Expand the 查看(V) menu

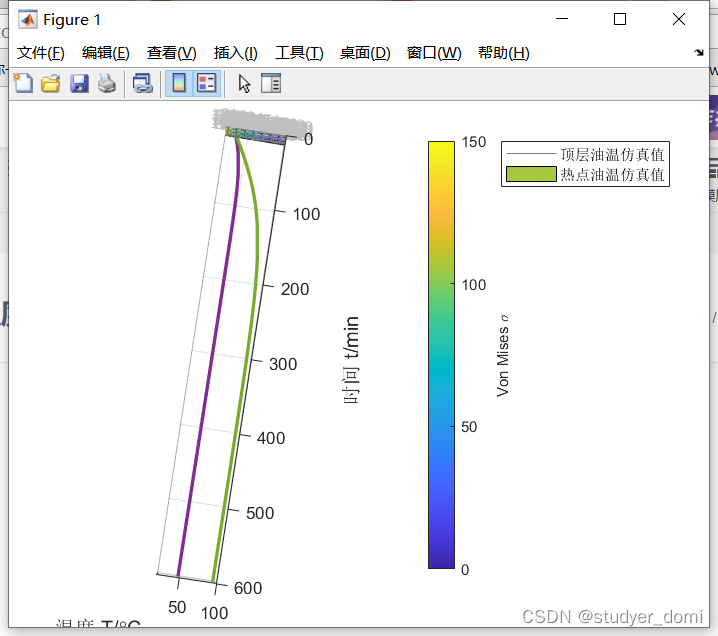(x=171, y=53)
